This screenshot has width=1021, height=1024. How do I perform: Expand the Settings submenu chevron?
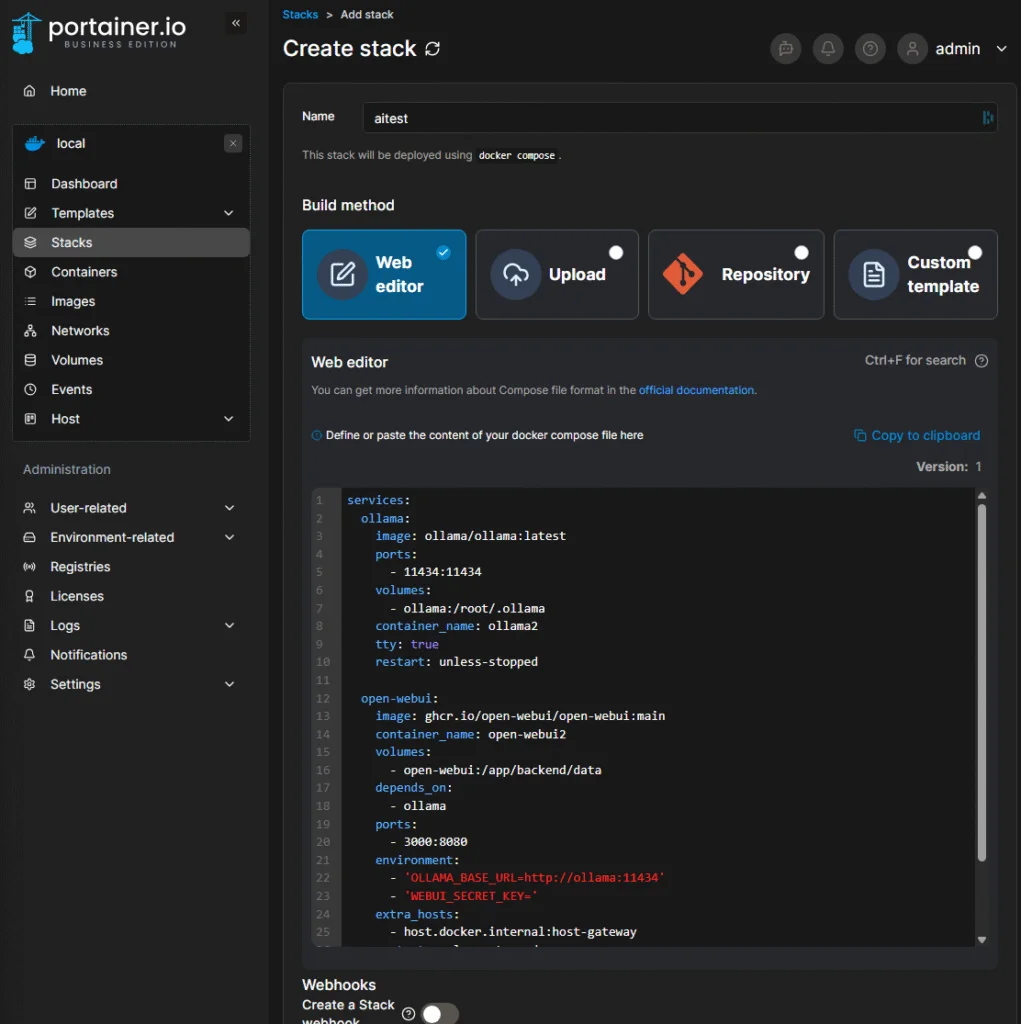coord(229,684)
